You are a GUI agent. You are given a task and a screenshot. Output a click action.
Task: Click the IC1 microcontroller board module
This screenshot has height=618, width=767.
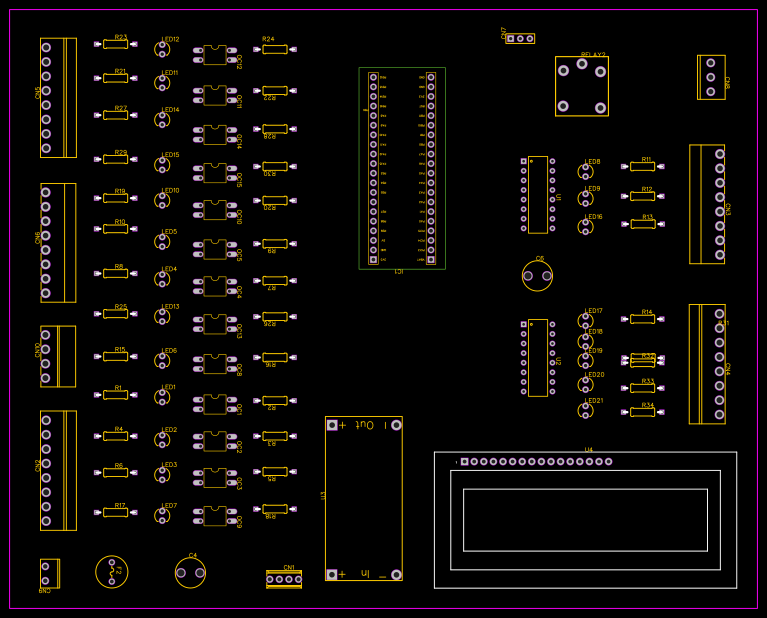(402, 168)
